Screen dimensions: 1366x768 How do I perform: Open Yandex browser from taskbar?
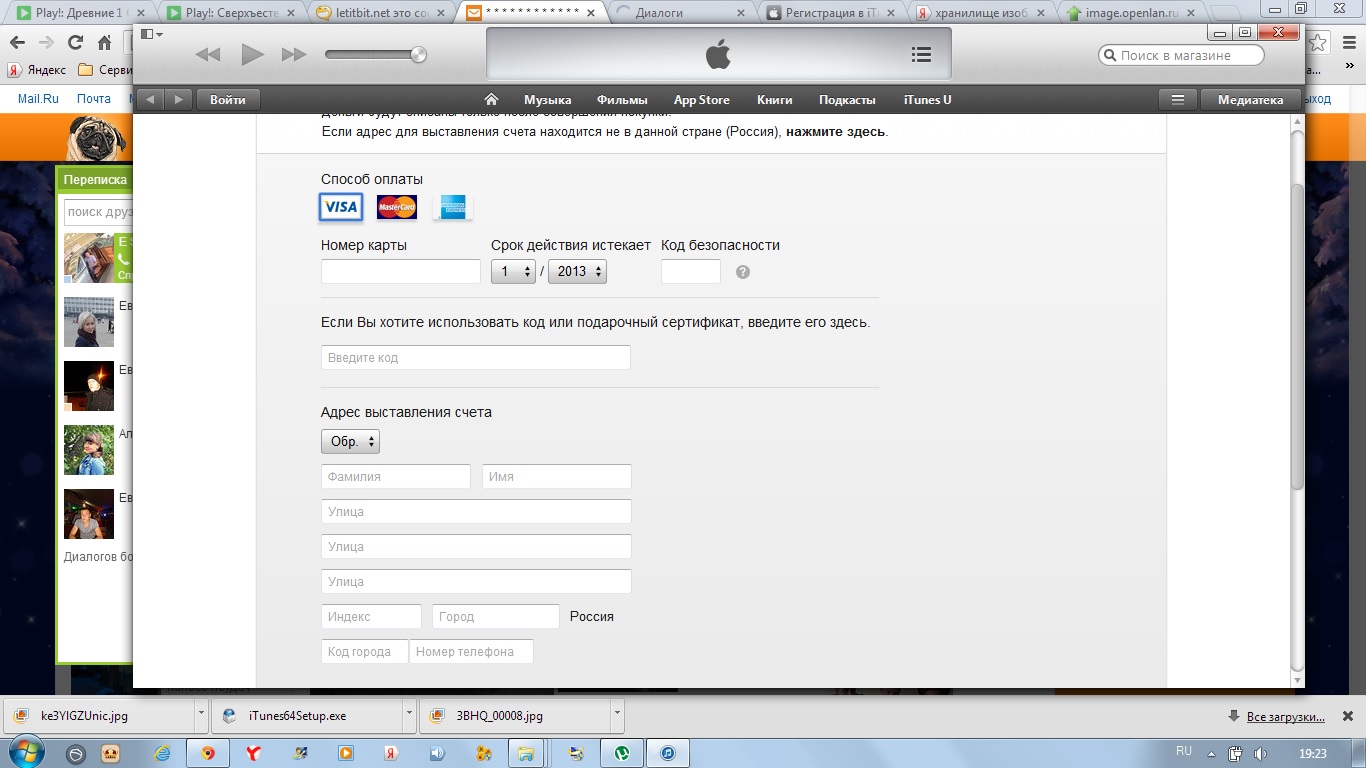click(x=255, y=752)
